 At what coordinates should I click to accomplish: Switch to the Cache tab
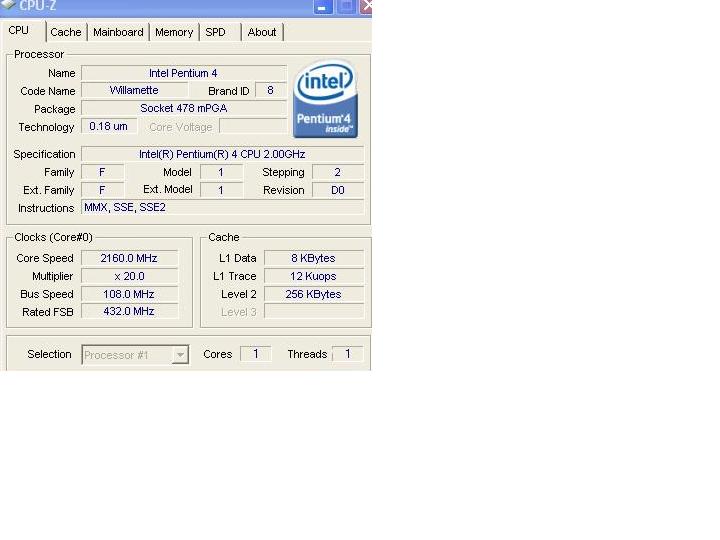point(66,32)
